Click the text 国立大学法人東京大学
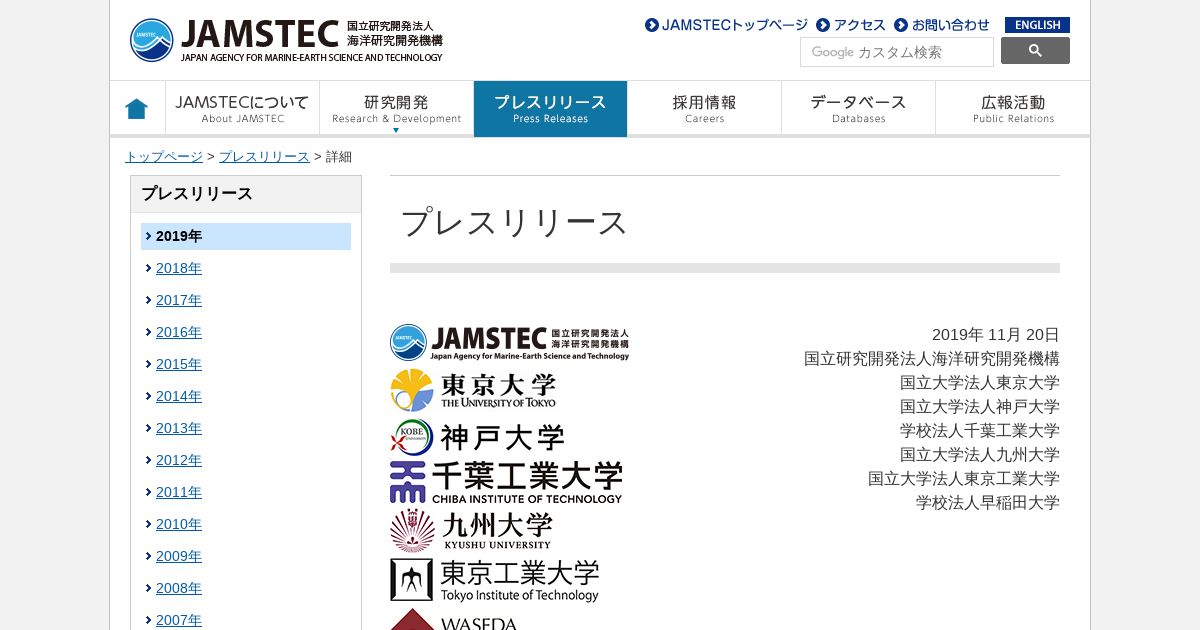 [980, 383]
